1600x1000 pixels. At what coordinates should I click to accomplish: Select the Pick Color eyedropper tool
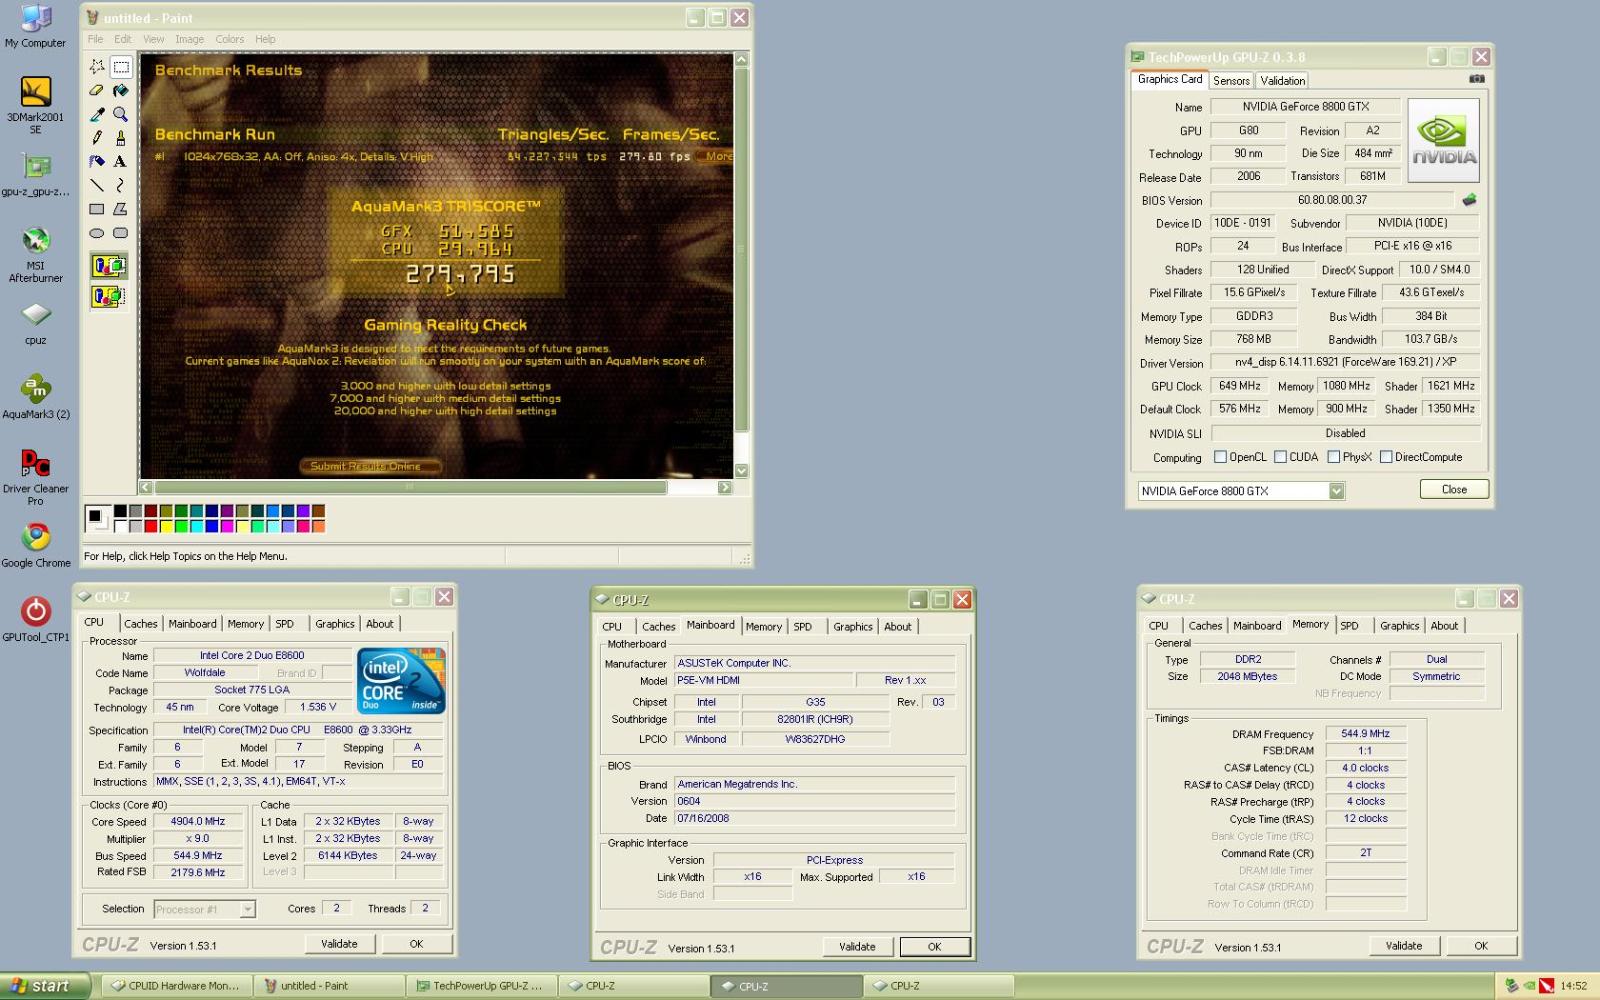point(97,115)
